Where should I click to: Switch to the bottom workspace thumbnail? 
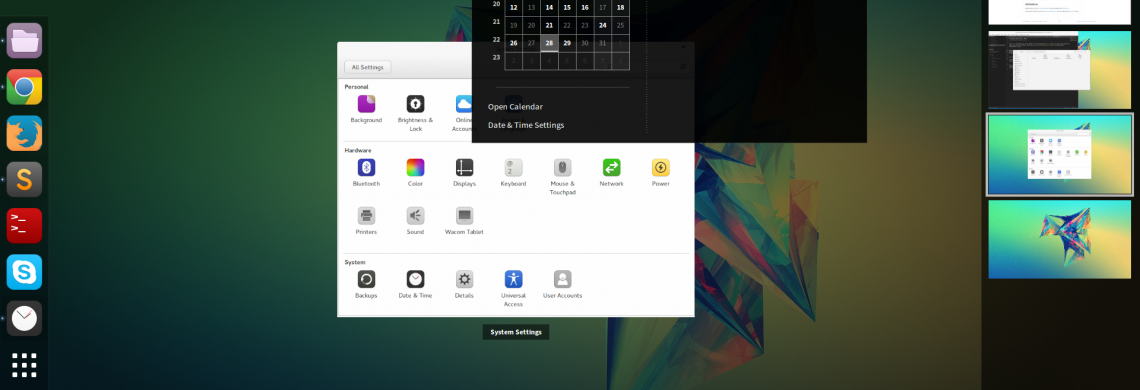click(1059, 239)
